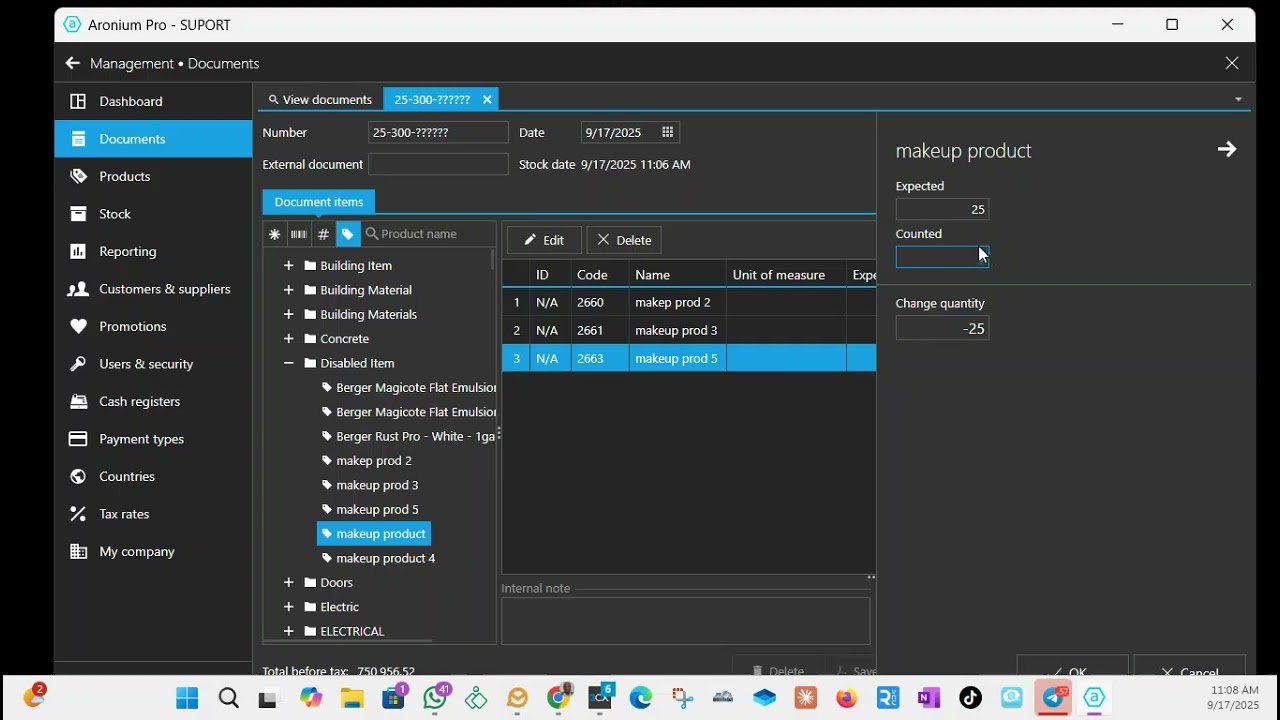
Task: Click the right arrow on makeup product panel
Action: (1227, 149)
